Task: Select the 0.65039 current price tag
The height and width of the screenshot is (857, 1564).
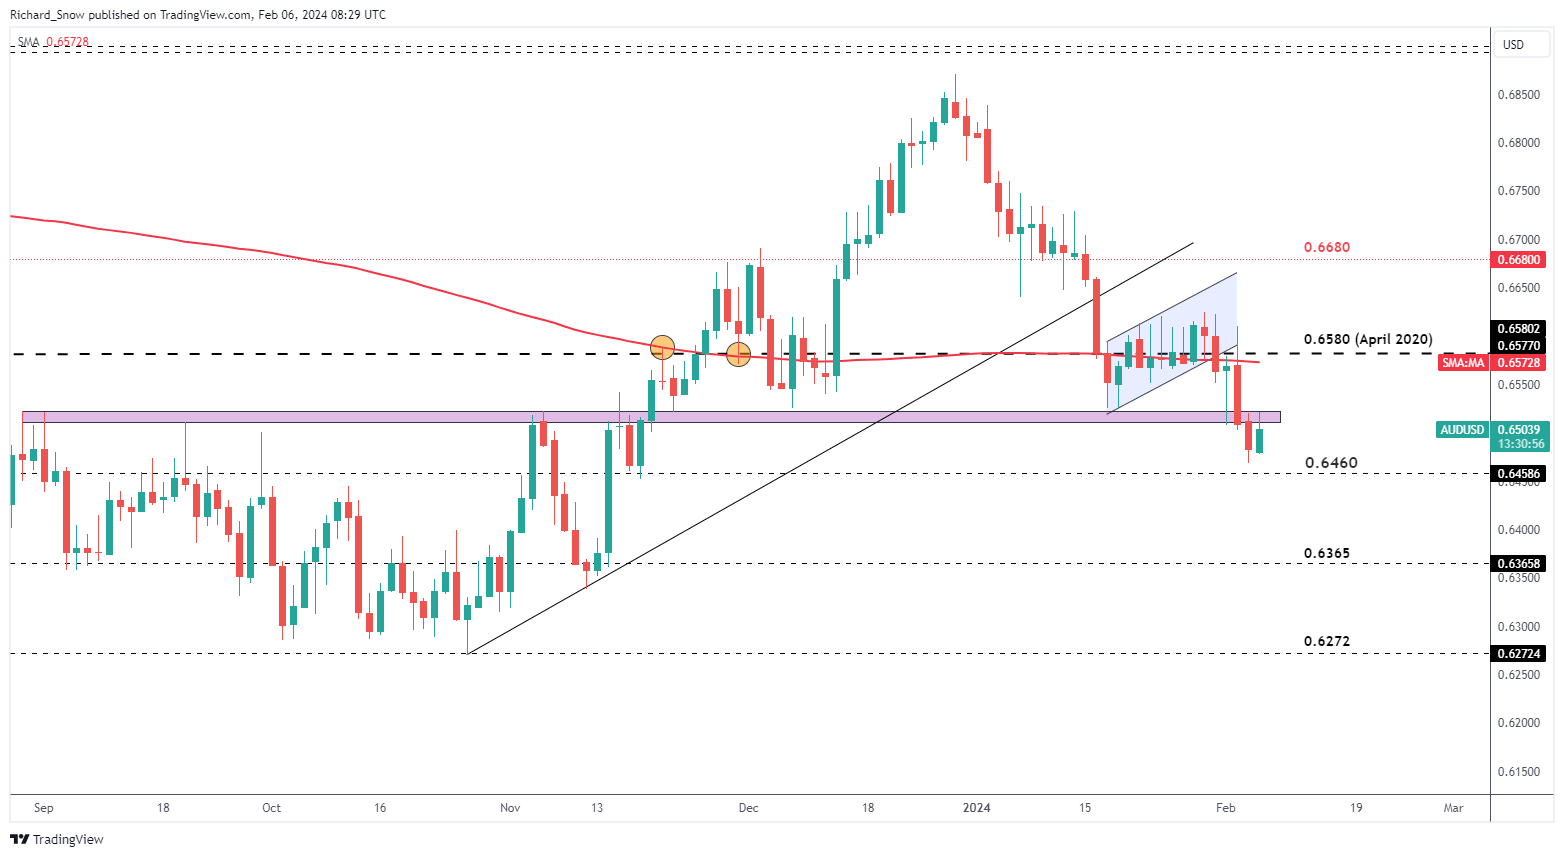Action: coord(1520,430)
